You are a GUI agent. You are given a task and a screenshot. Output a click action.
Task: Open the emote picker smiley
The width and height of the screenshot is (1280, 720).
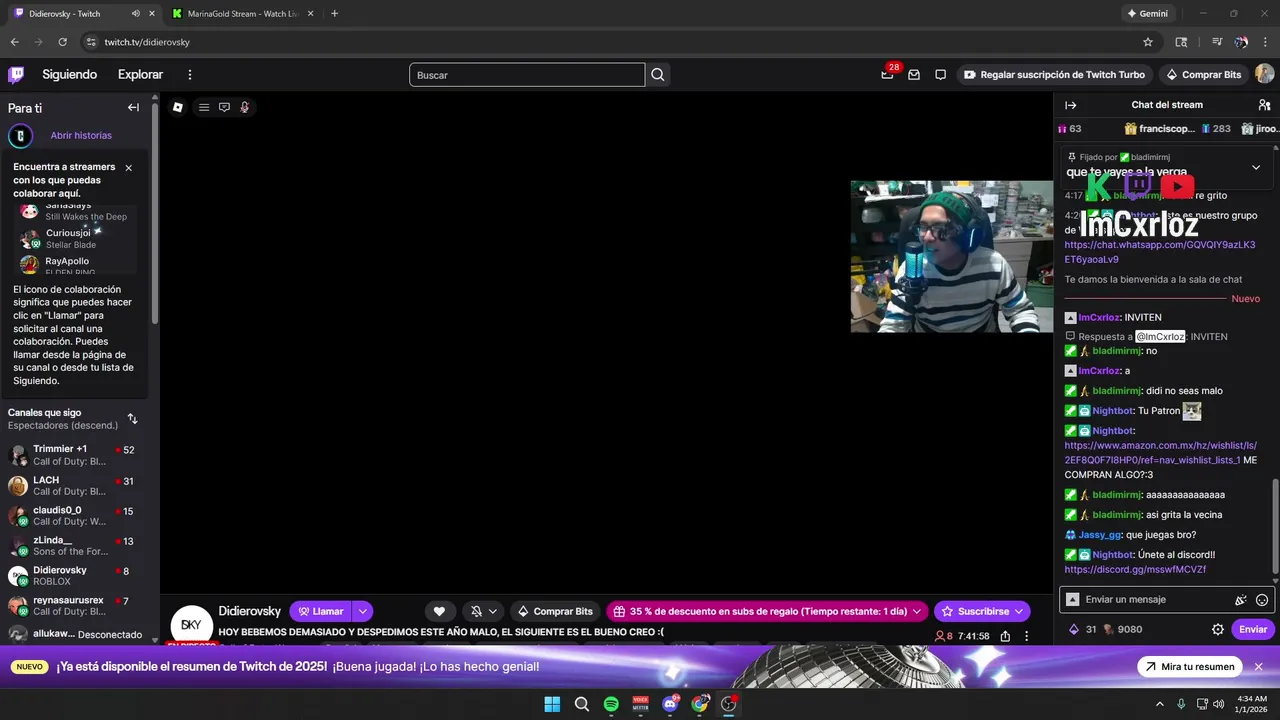[1262, 600]
